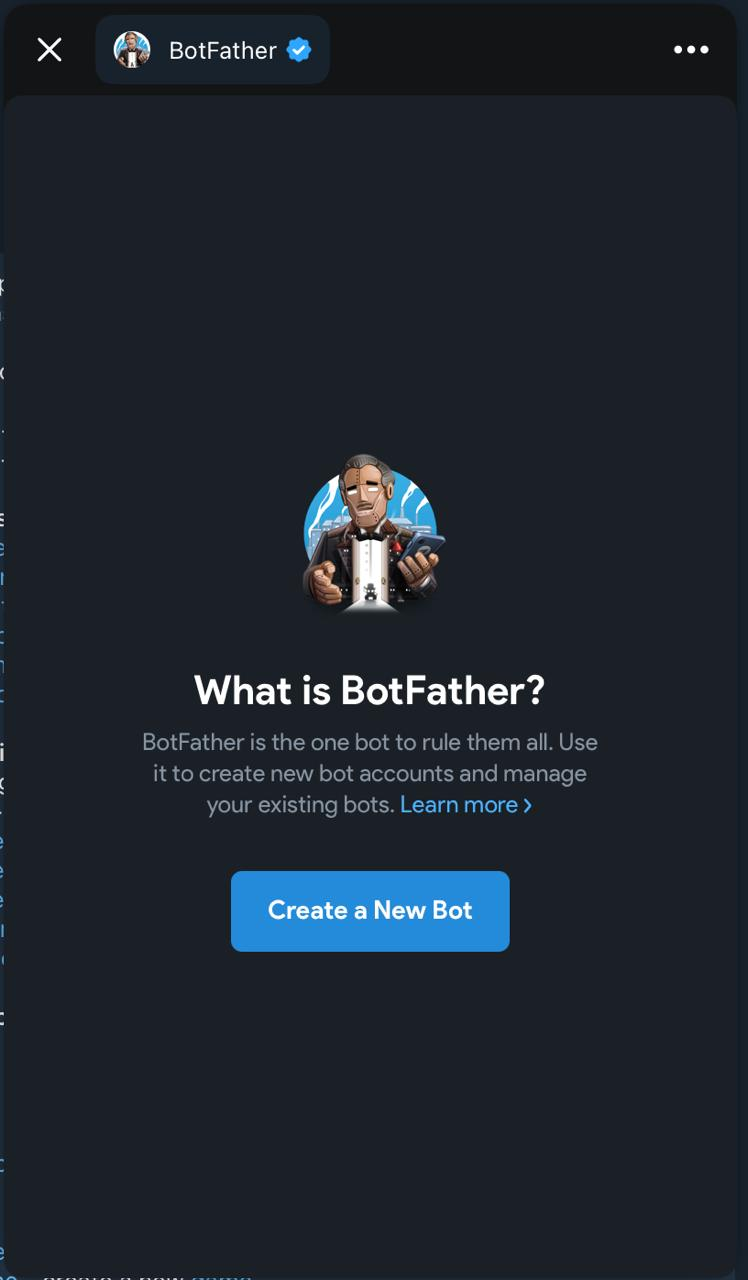This screenshot has width=748, height=1280.
Task: Click the chevron arrow after "Learn more"
Action: point(528,805)
